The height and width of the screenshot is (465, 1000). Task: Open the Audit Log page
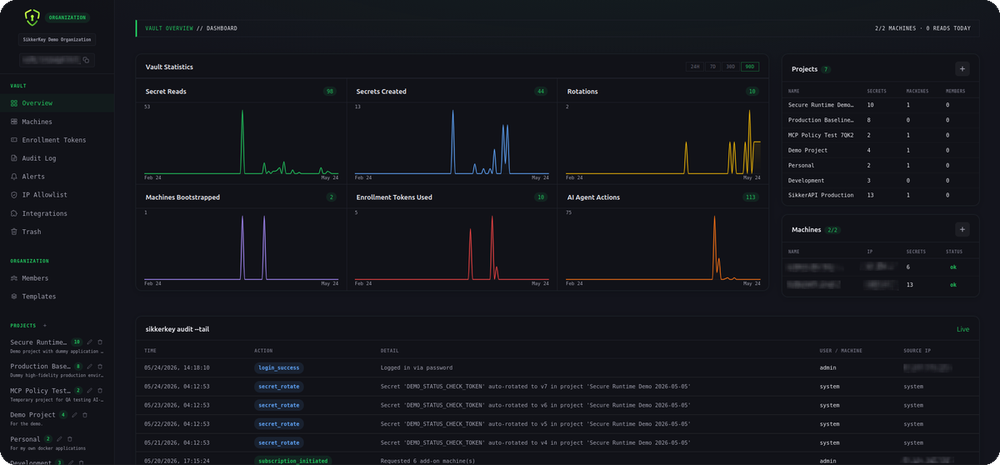click(57, 158)
